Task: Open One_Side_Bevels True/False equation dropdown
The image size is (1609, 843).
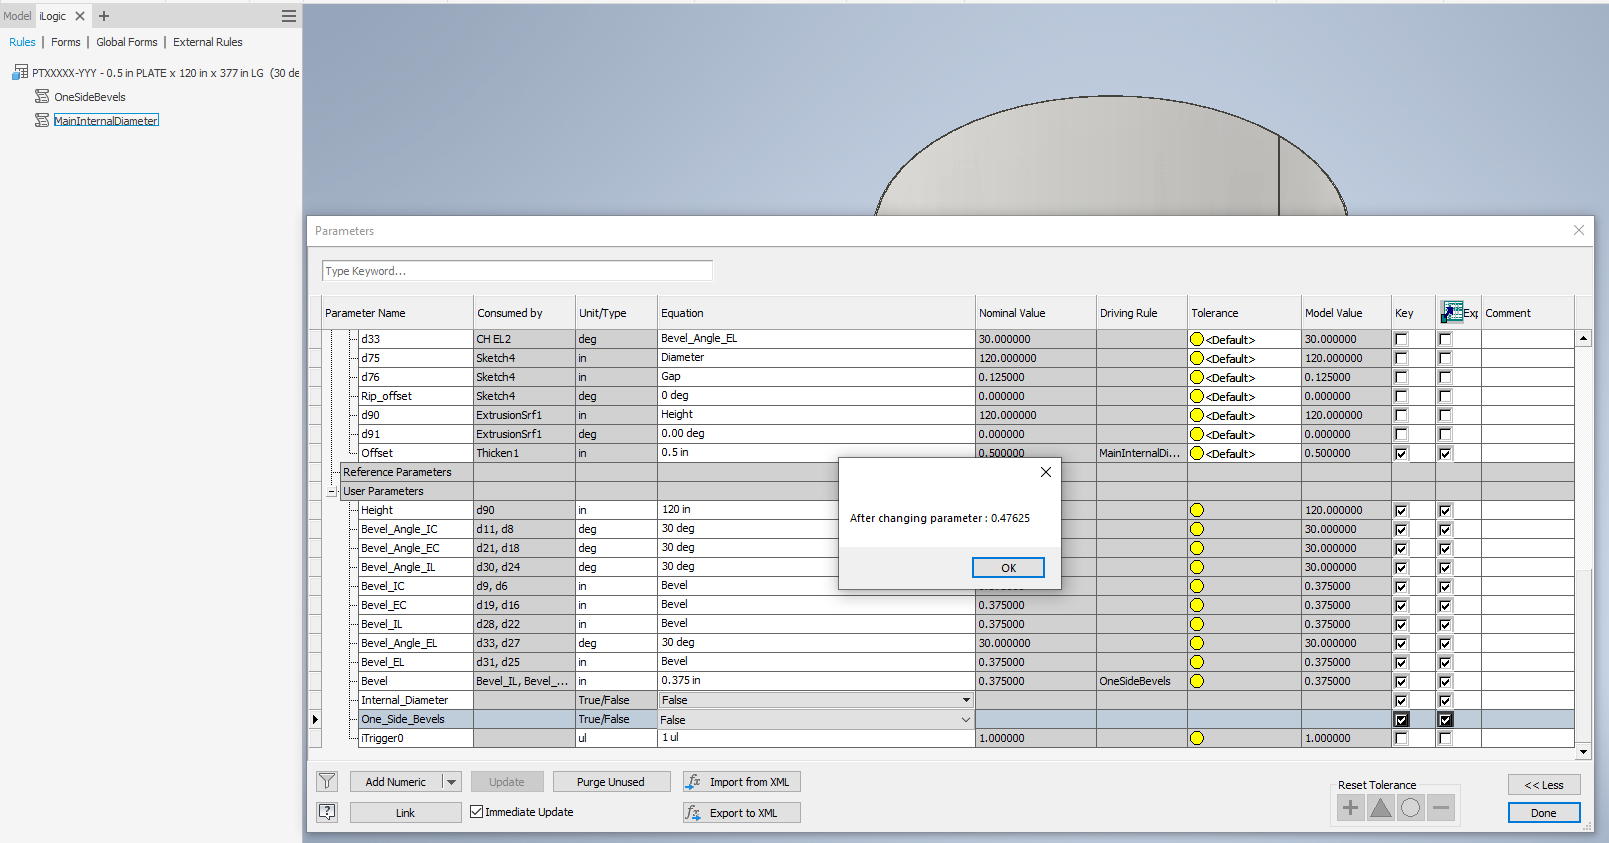Action: coord(966,719)
